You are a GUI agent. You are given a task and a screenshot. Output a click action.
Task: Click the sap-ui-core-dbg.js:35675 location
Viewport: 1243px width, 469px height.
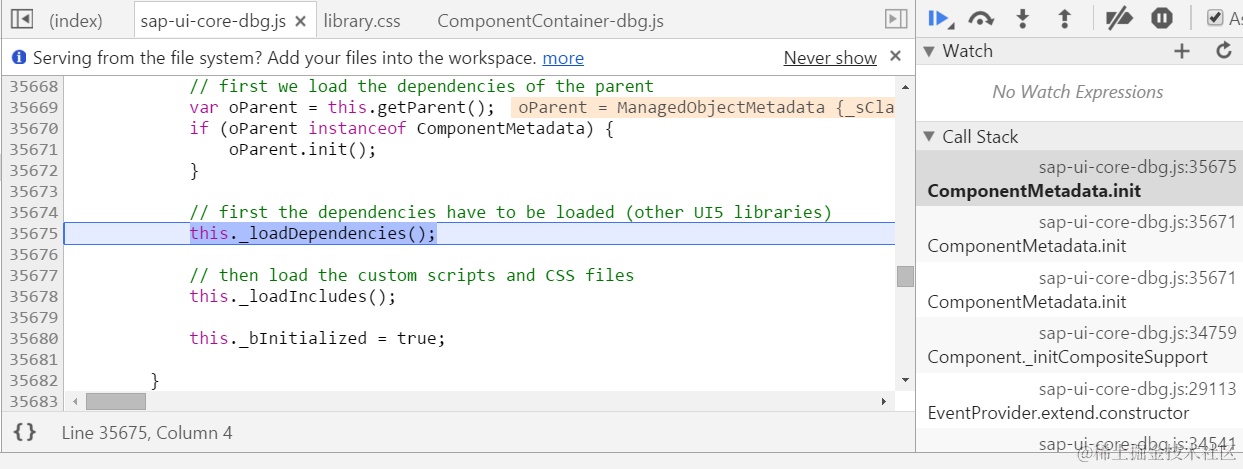click(x=1137, y=167)
